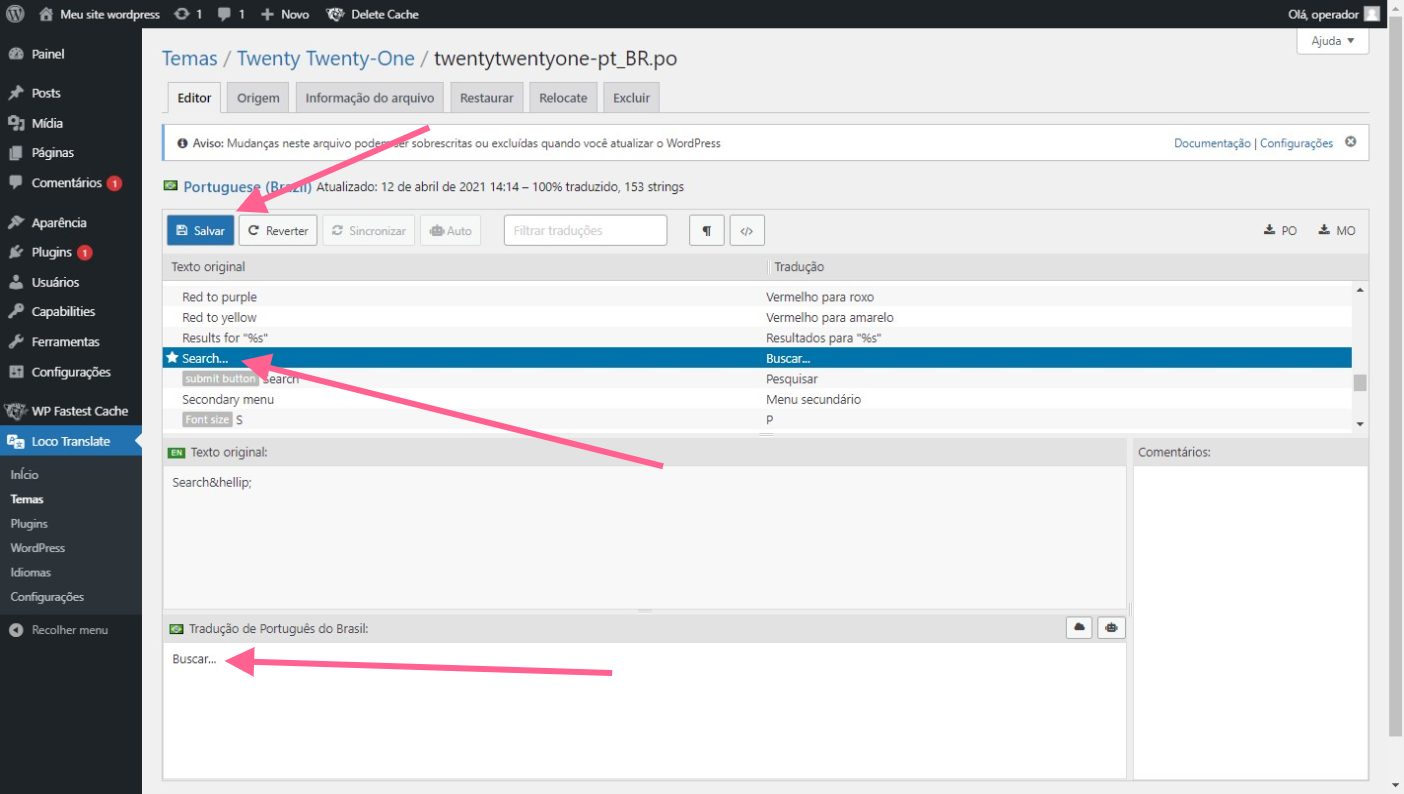This screenshot has height=794, width=1404.
Task: Open Páginas menu item
Action: (x=71, y=153)
